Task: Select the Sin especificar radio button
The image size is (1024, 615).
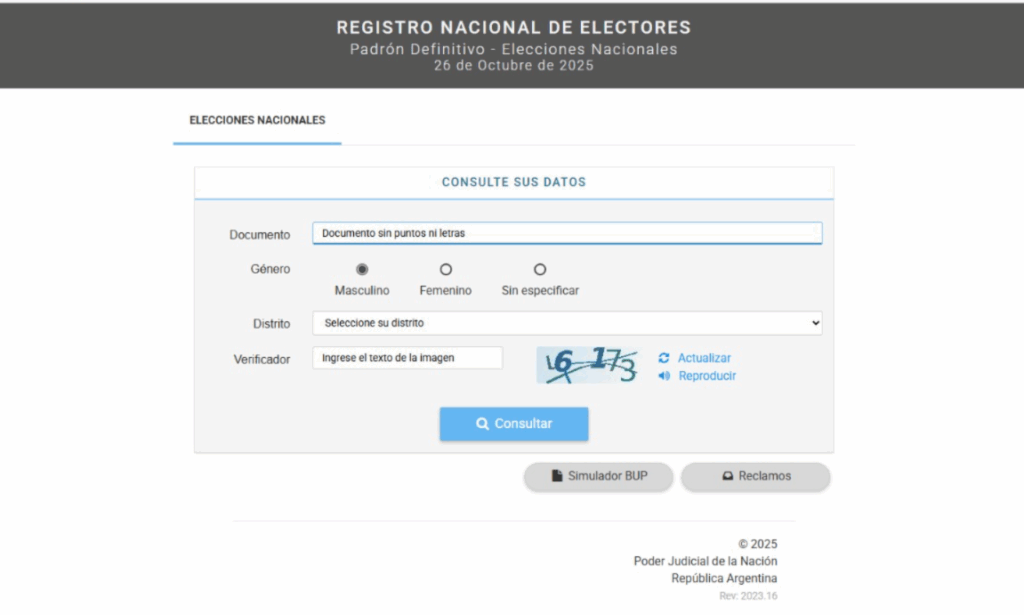Action: [540, 269]
